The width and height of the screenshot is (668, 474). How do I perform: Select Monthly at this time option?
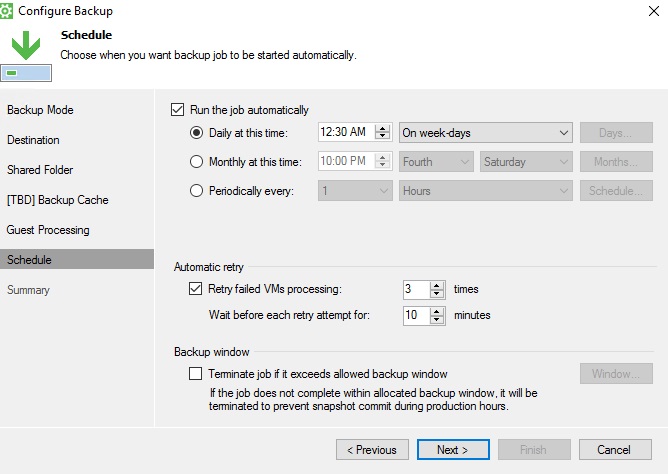point(196,162)
